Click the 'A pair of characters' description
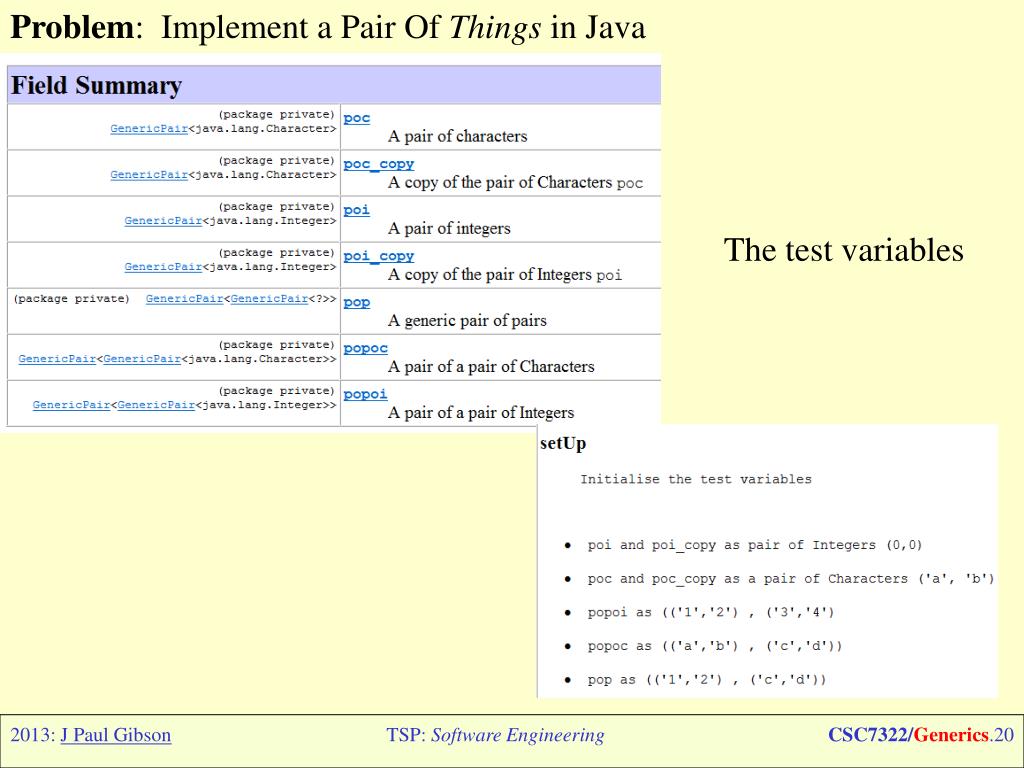The width and height of the screenshot is (1024, 768). pyautogui.click(x=457, y=136)
